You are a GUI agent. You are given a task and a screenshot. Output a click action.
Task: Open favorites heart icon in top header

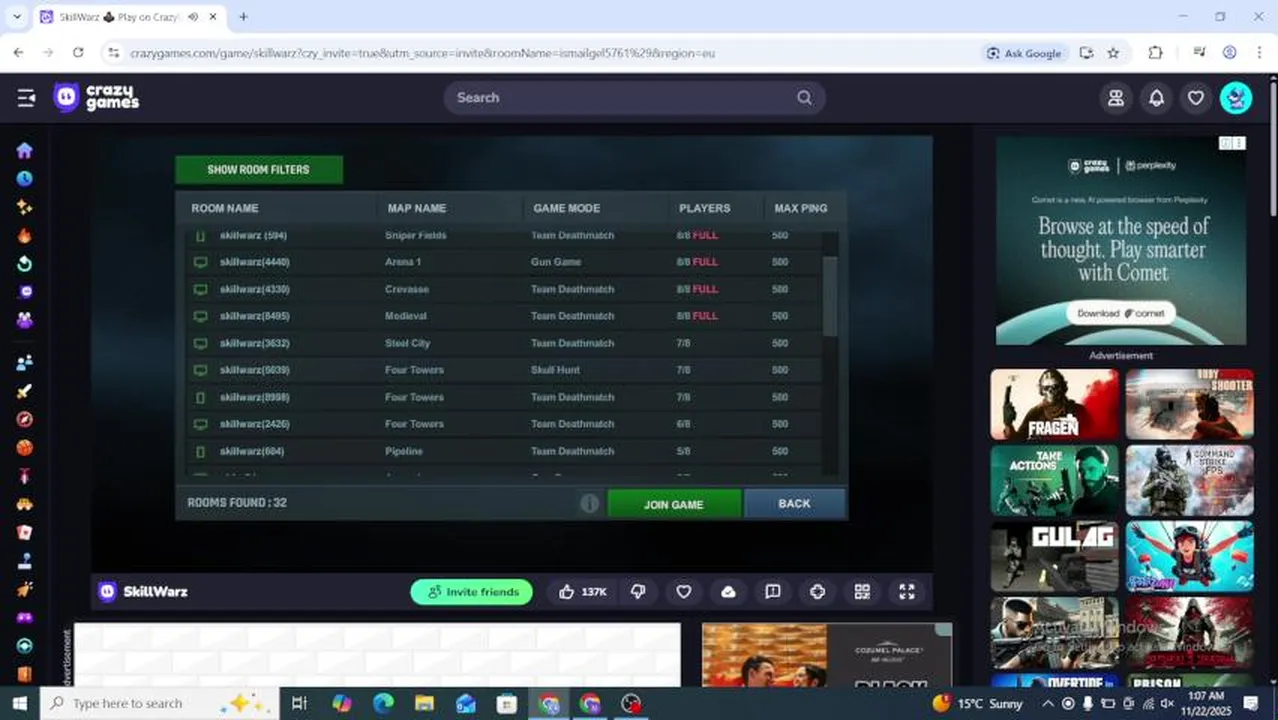click(x=1196, y=97)
